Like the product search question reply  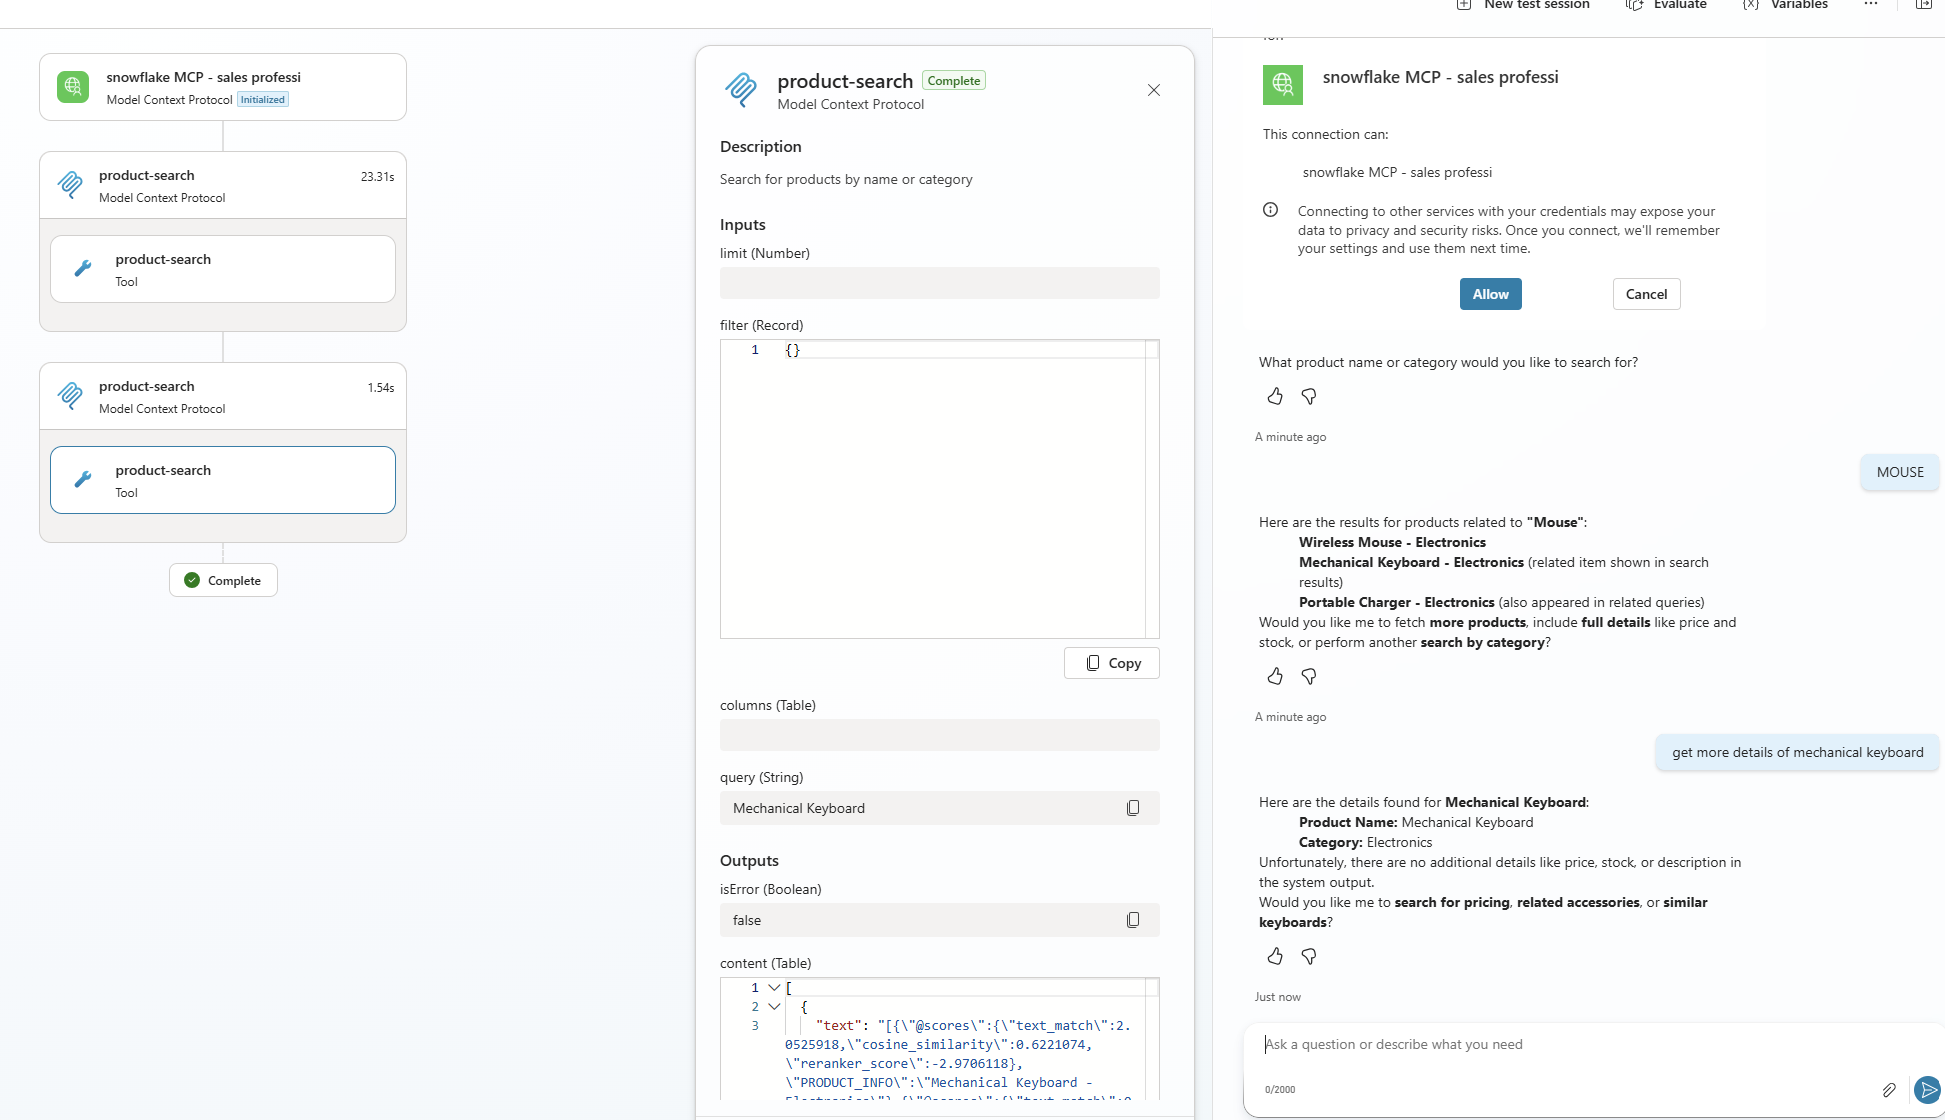[1275, 397]
